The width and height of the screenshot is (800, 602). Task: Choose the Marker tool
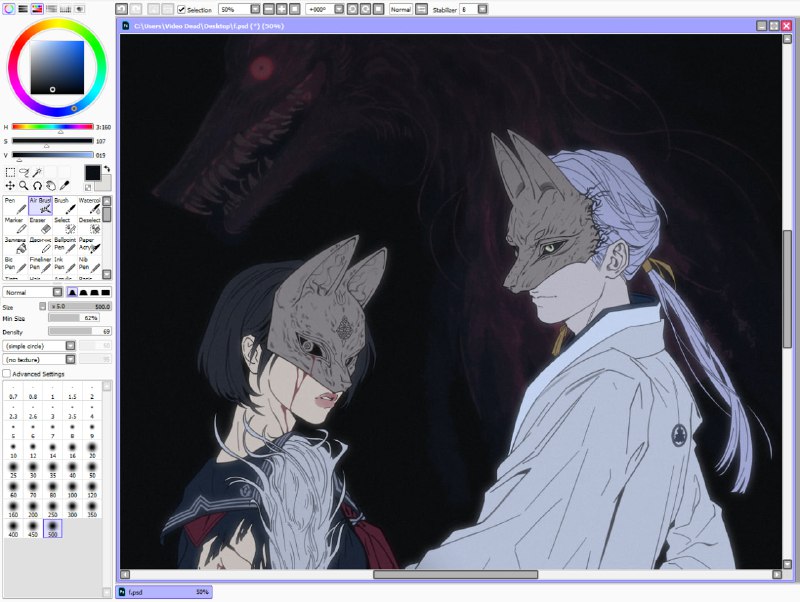15,225
